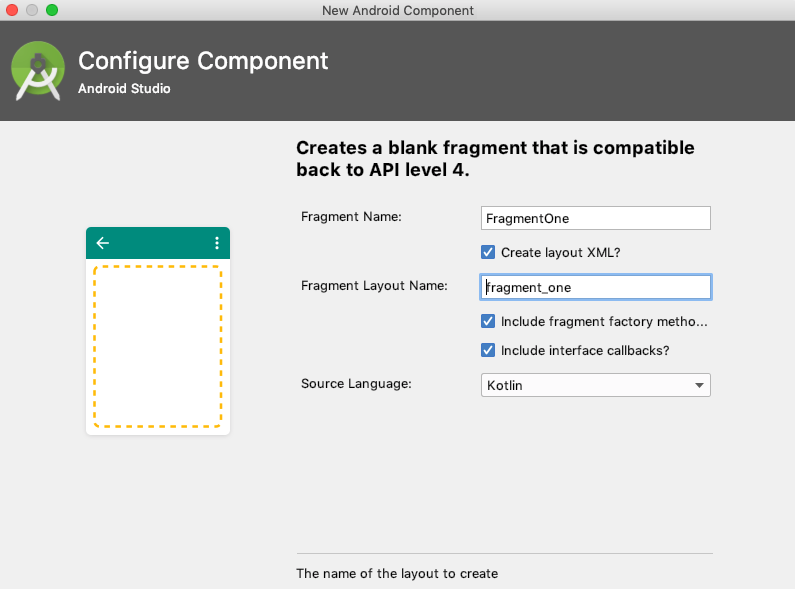Click the "Configure Component" heading
The height and width of the screenshot is (589, 795).
(x=203, y=61)
